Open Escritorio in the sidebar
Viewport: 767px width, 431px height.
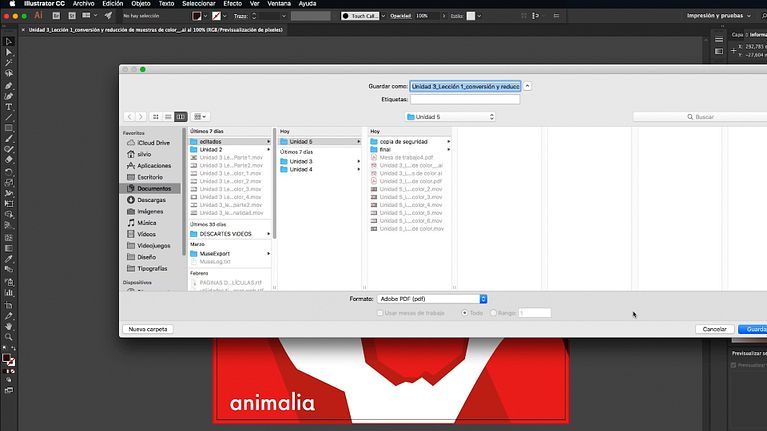[151, 177]
